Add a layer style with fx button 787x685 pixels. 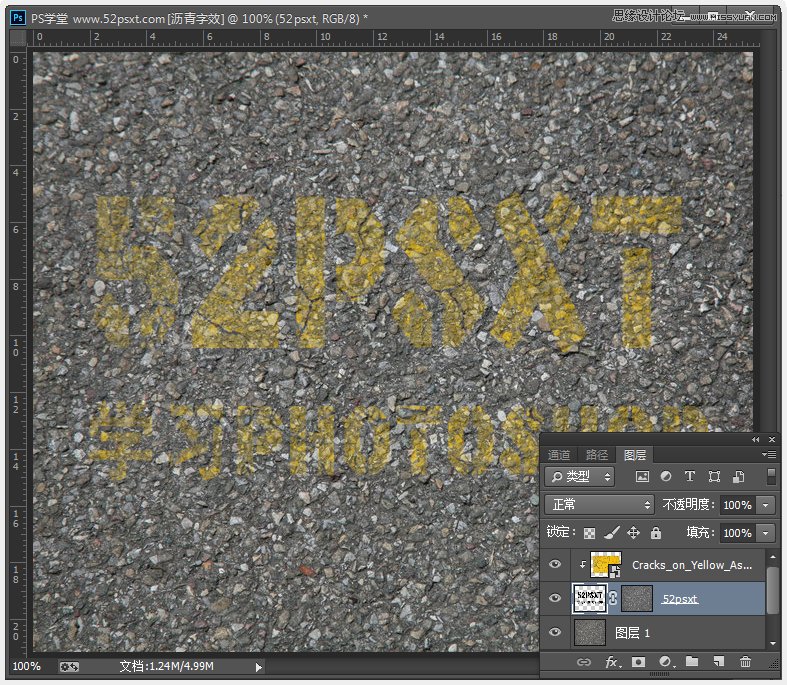pos(612,662)
